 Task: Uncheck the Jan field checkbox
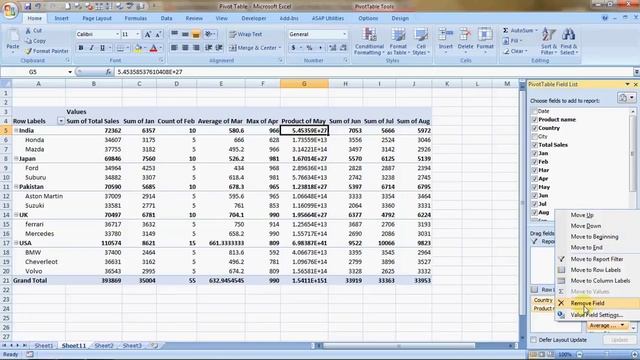[534, 153]
